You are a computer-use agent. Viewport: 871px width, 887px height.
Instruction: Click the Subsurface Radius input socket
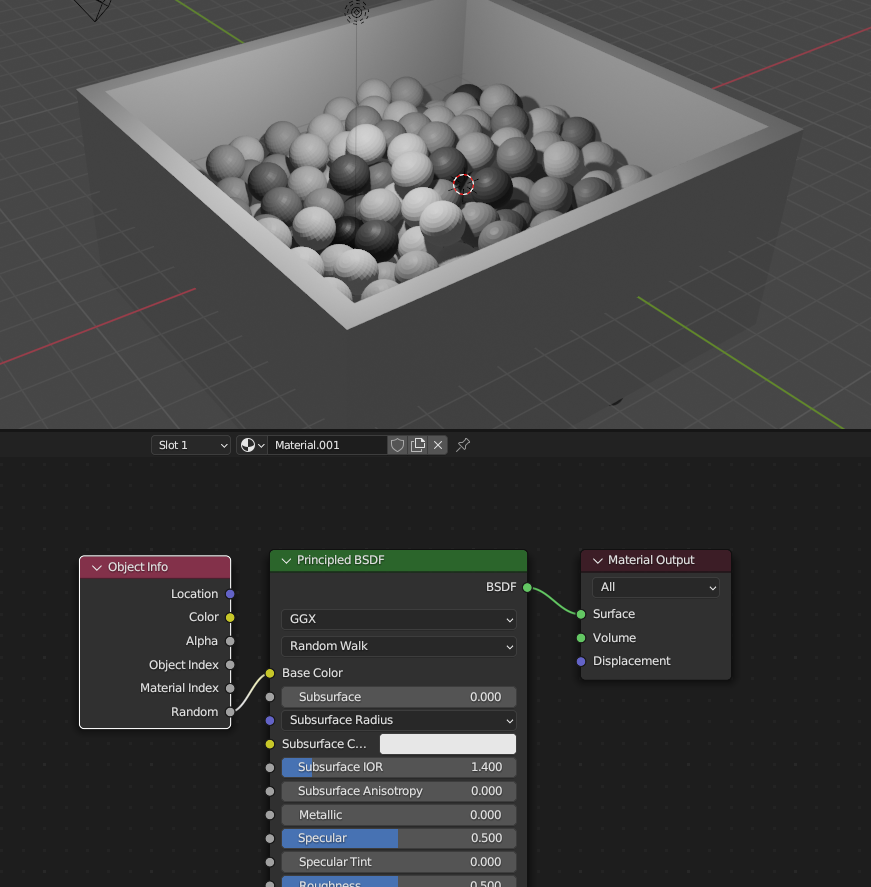click(x=270, y=721)
